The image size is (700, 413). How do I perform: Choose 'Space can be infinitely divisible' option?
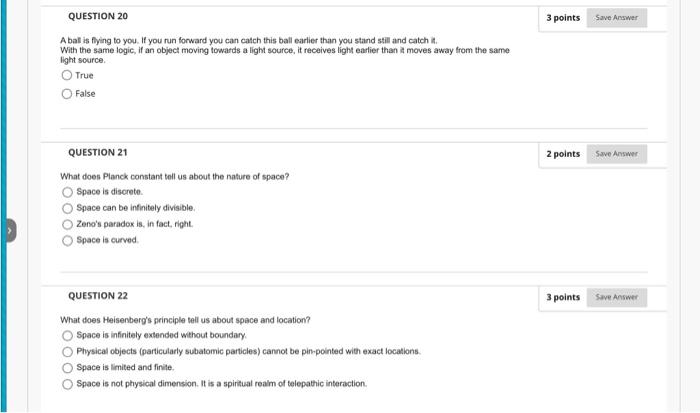67,208
